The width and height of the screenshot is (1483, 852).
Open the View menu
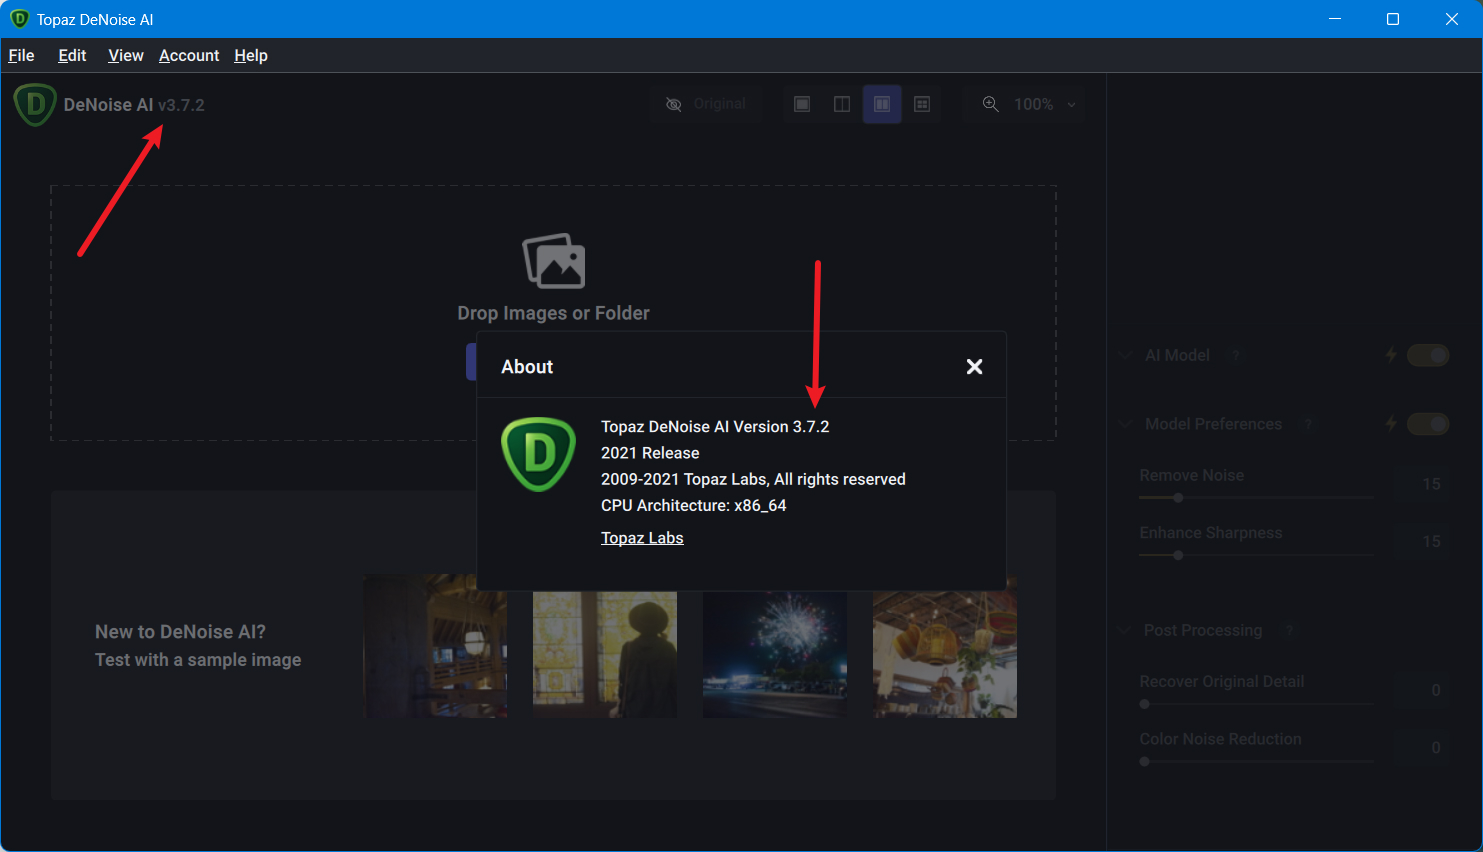pos(126,55)
